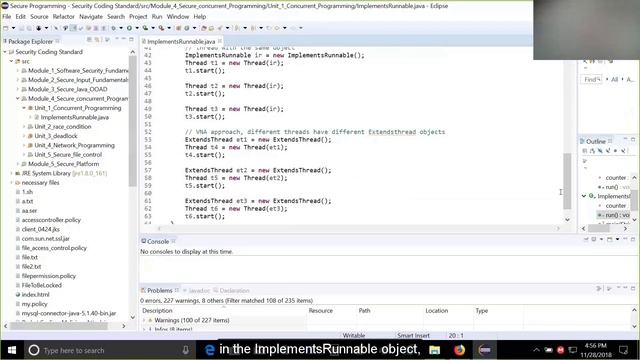Image resolution: width=640 pixels, height=360 pixels.
Task: Click the Find field in the right panel
Action: click(591, 79)
